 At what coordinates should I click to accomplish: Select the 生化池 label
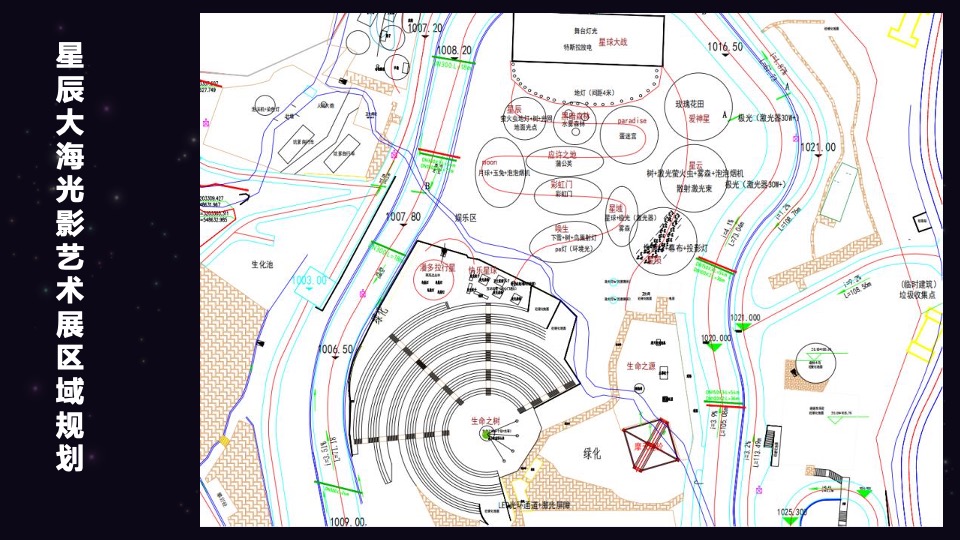point(262,265)
